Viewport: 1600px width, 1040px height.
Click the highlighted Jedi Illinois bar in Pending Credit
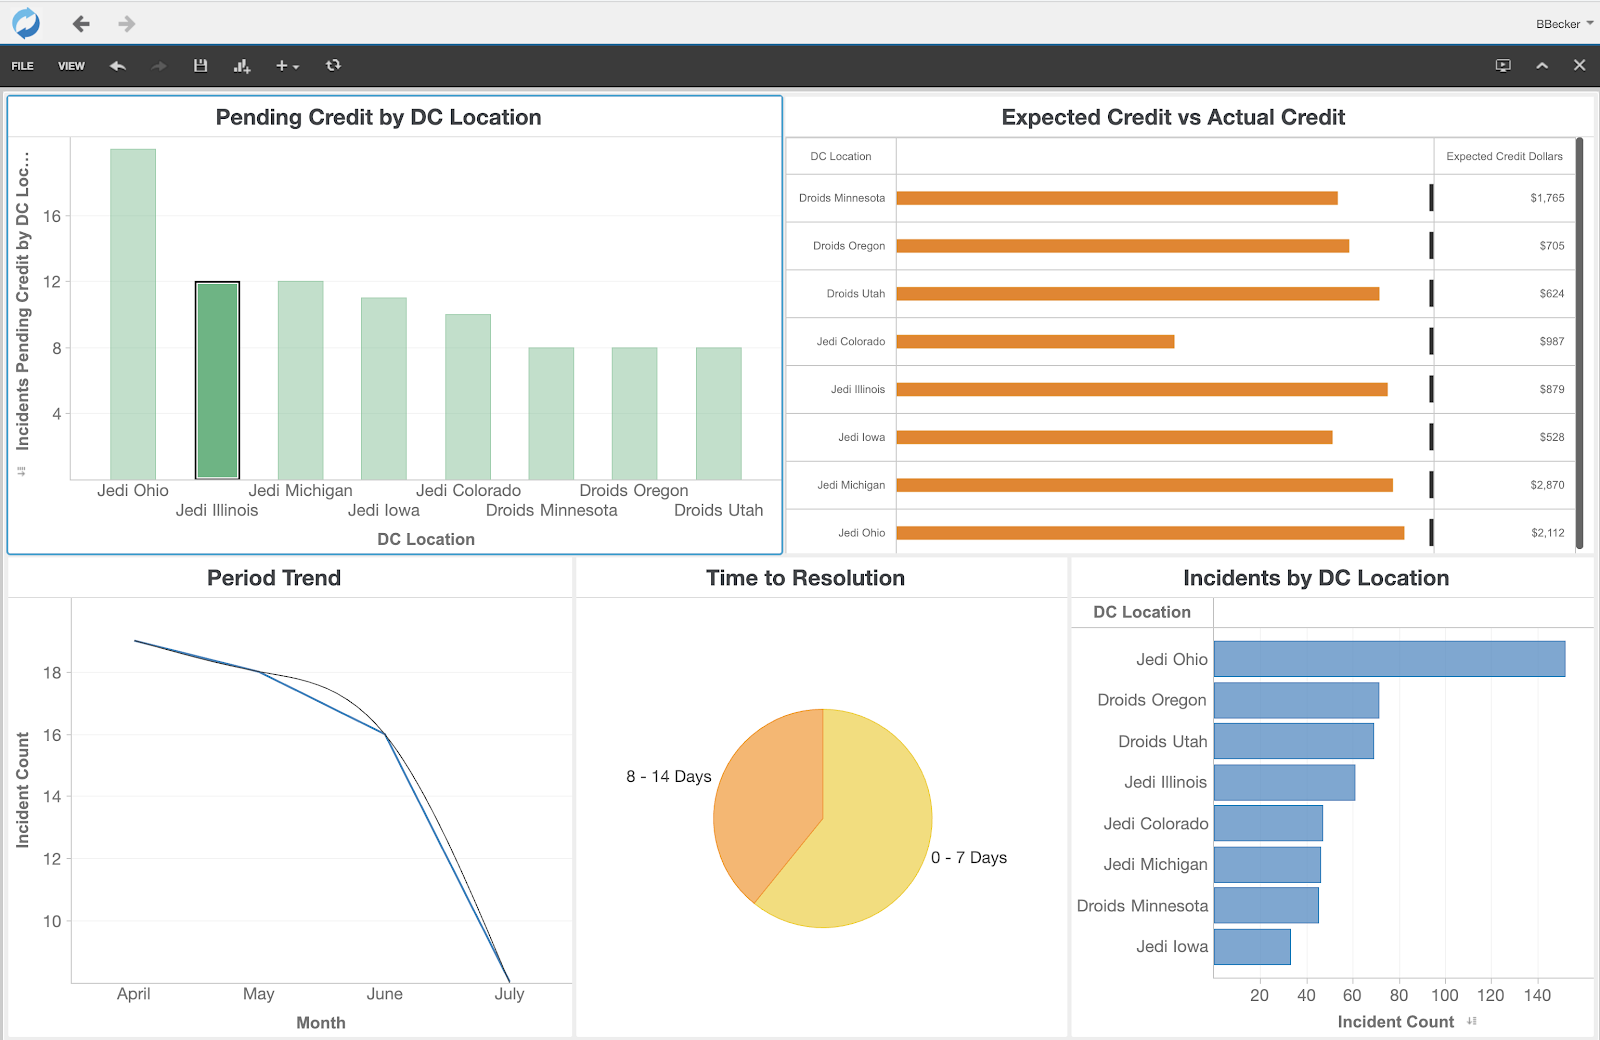217,381
